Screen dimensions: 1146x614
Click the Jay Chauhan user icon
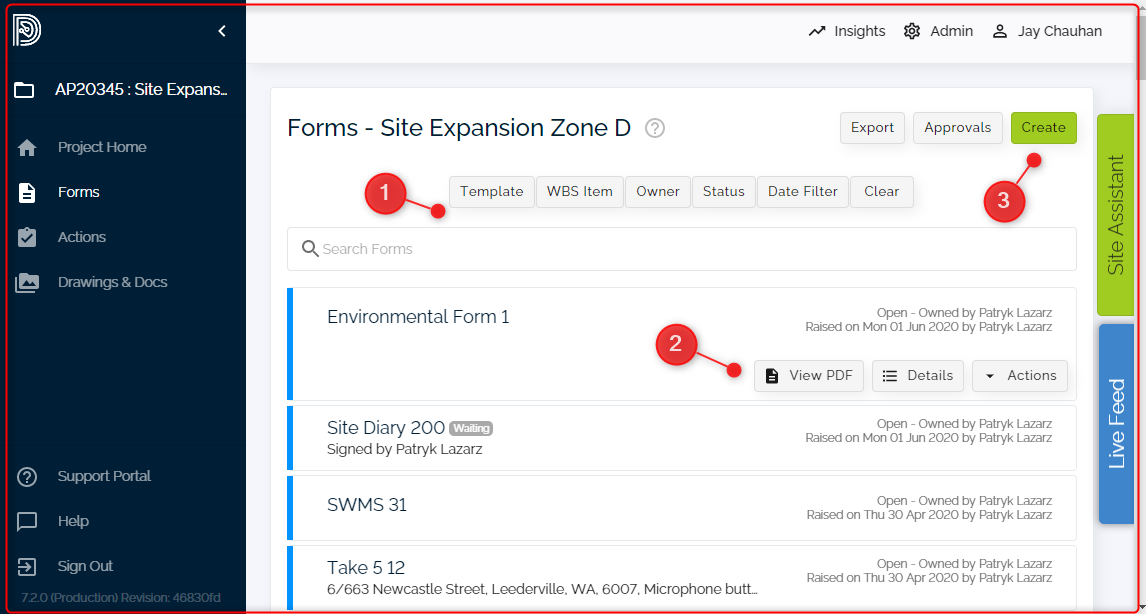pos(999,31)
